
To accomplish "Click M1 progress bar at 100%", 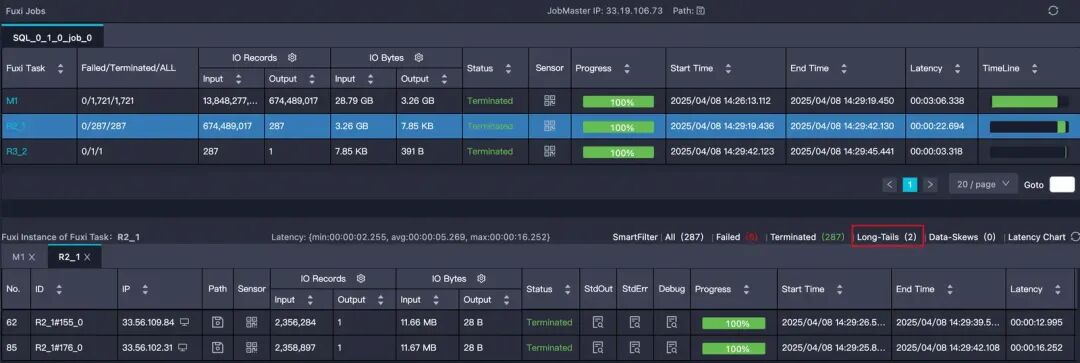I will click(x=618, y=101).
